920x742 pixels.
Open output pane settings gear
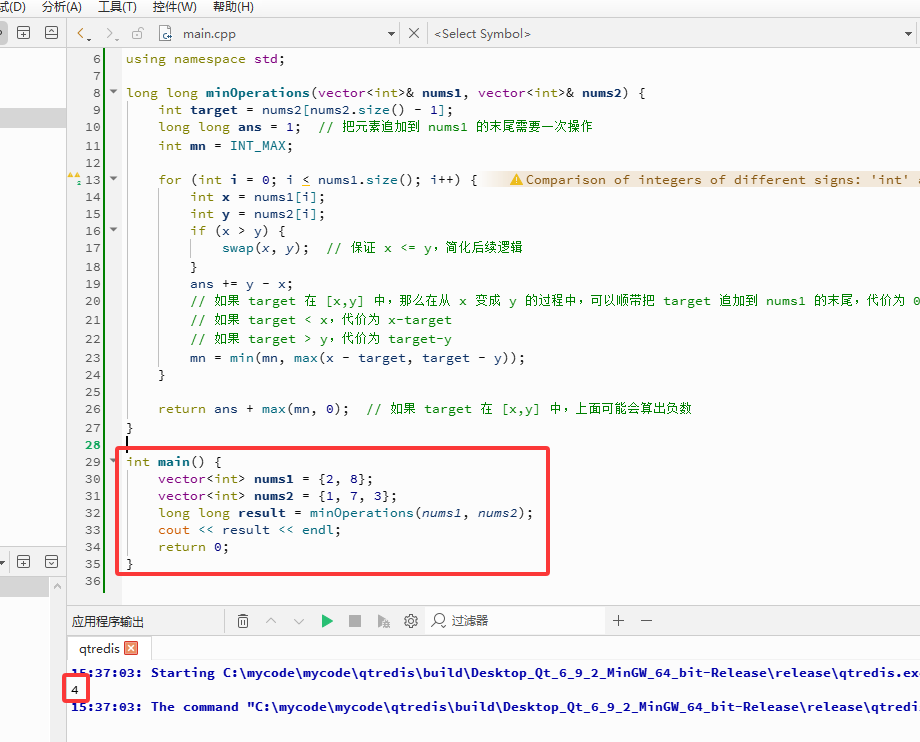(411, 621)
